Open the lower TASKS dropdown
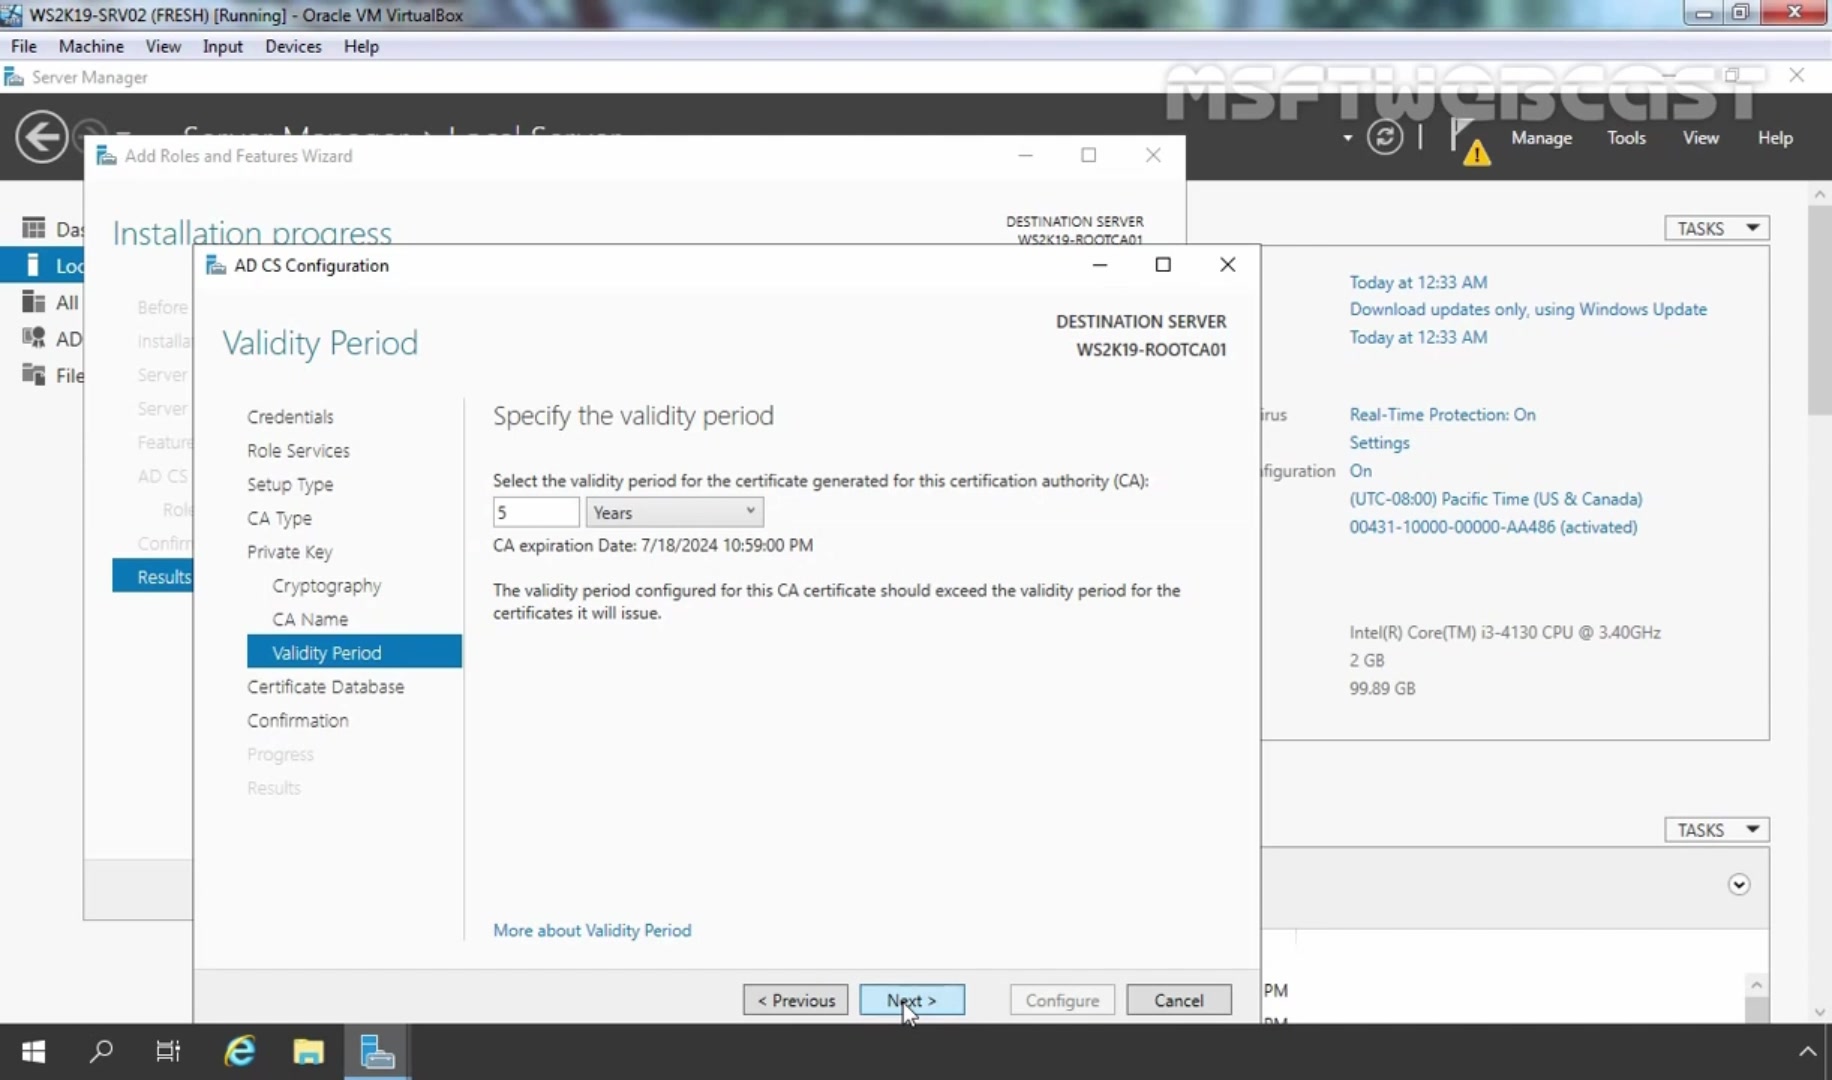 [x=1716, y=830]
